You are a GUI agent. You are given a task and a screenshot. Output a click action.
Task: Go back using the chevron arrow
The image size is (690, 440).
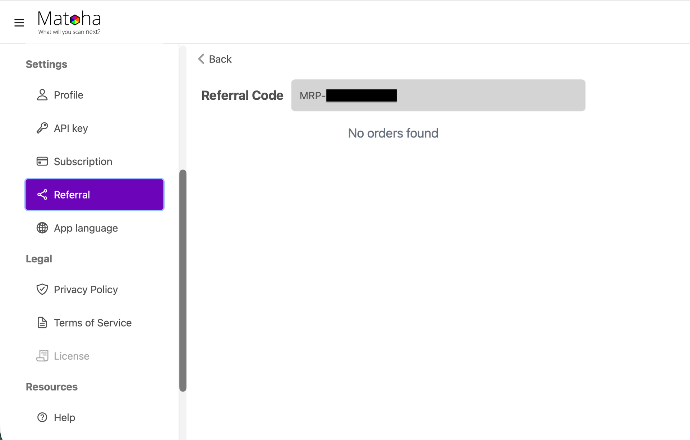click(x=202, y=59)
